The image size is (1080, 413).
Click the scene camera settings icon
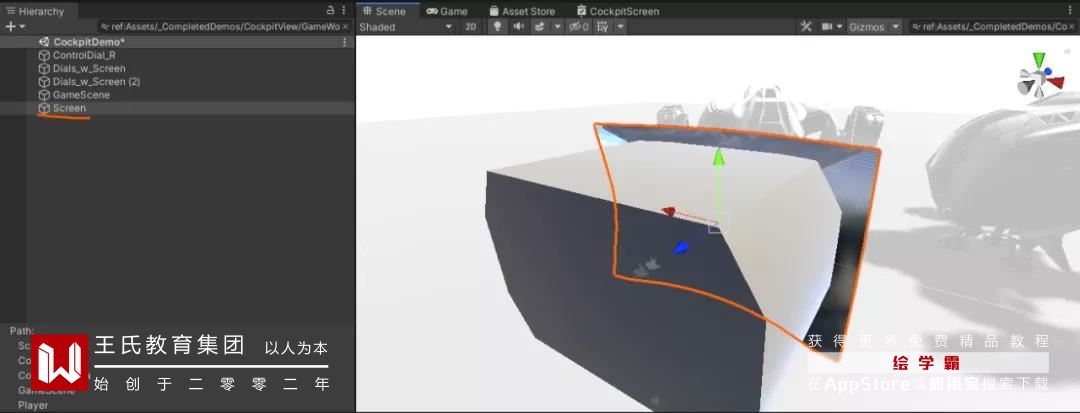tap(827, 26)
